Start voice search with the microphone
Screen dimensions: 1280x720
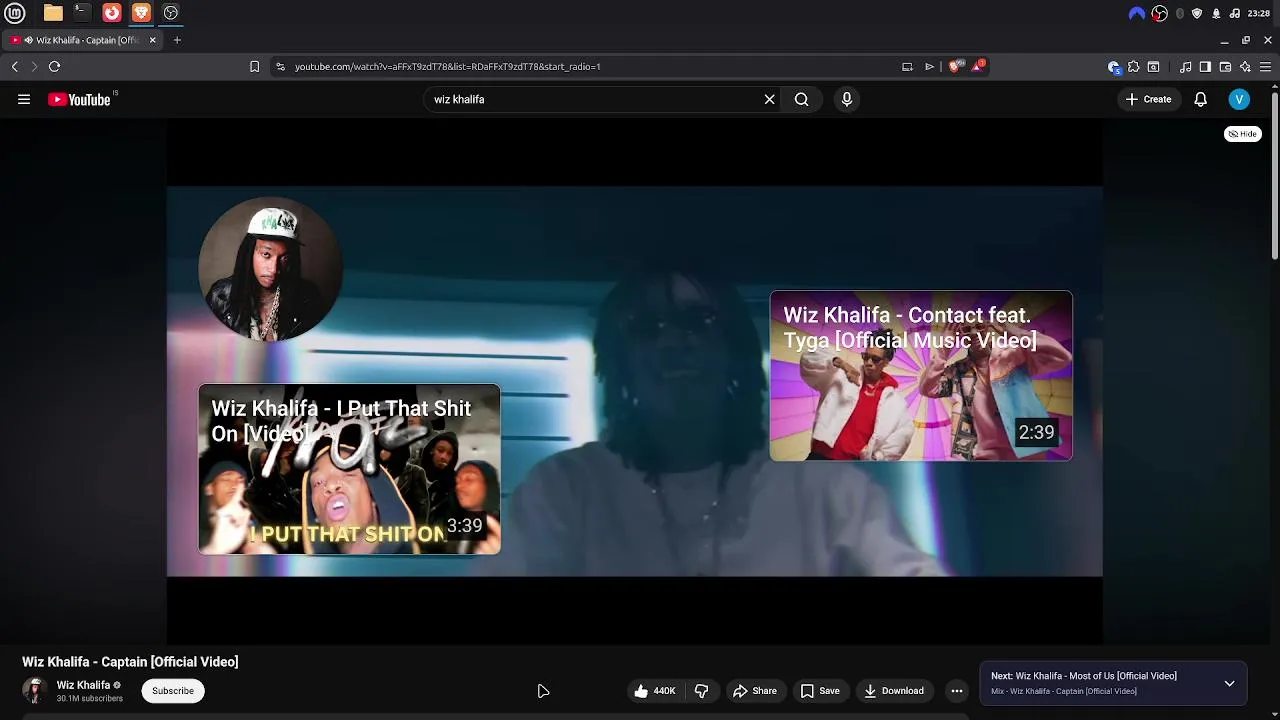tap(847, 99)
